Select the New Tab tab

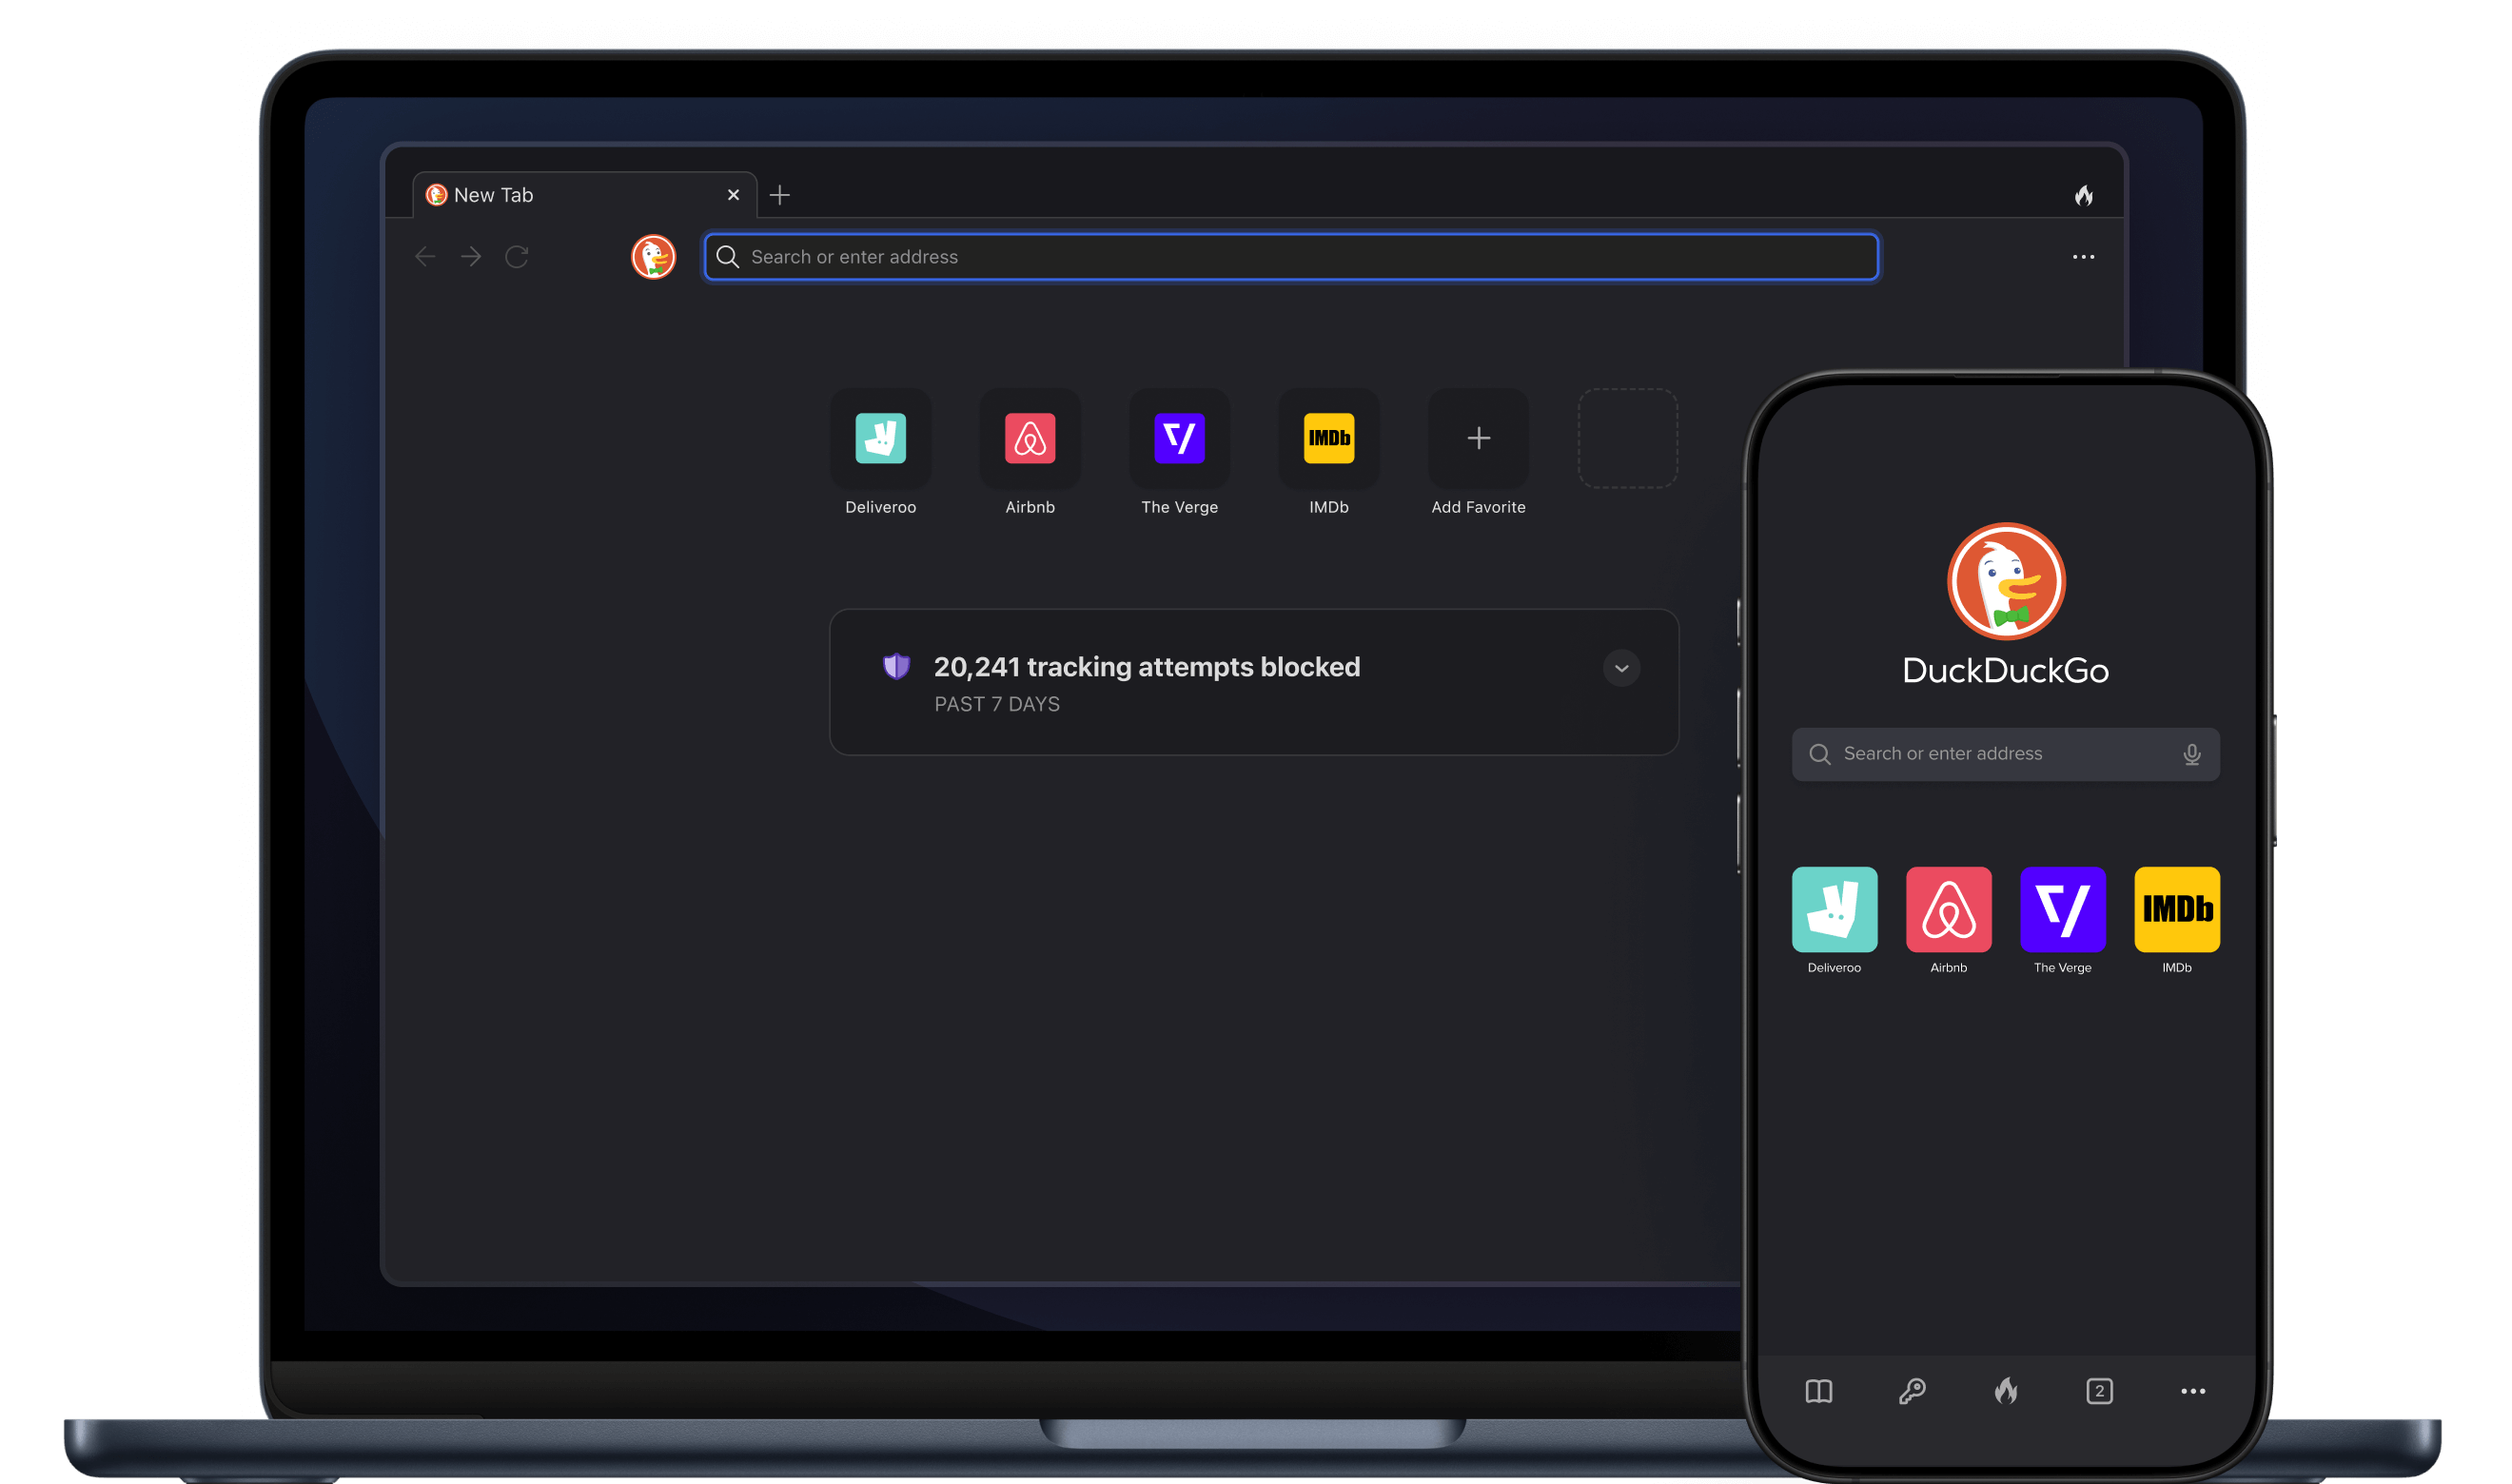pos(585,195)
